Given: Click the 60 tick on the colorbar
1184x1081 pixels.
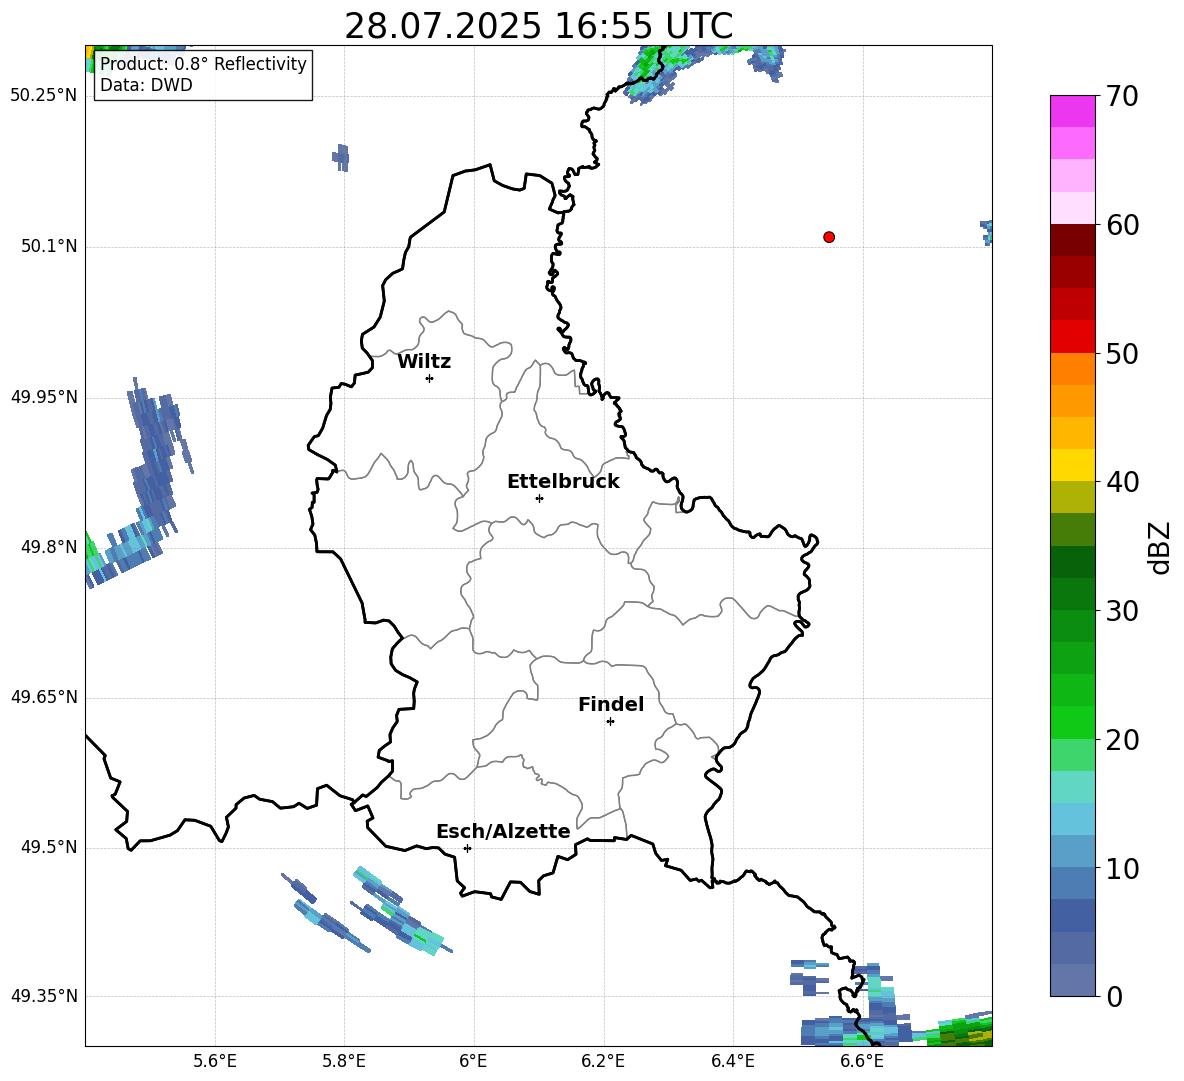Looking at the screenshot, I should click(x=1122, y=225).
